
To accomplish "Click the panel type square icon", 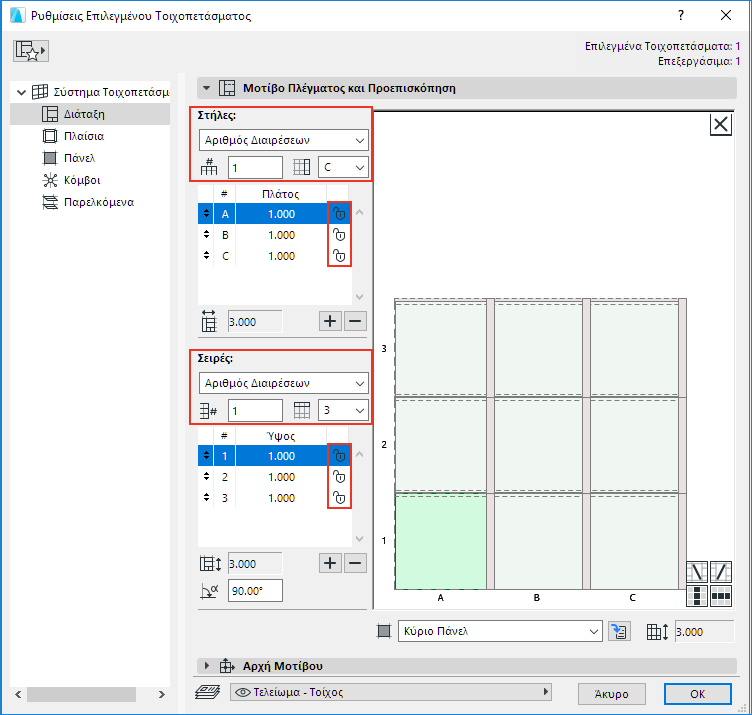I will [x=384, y=632].
